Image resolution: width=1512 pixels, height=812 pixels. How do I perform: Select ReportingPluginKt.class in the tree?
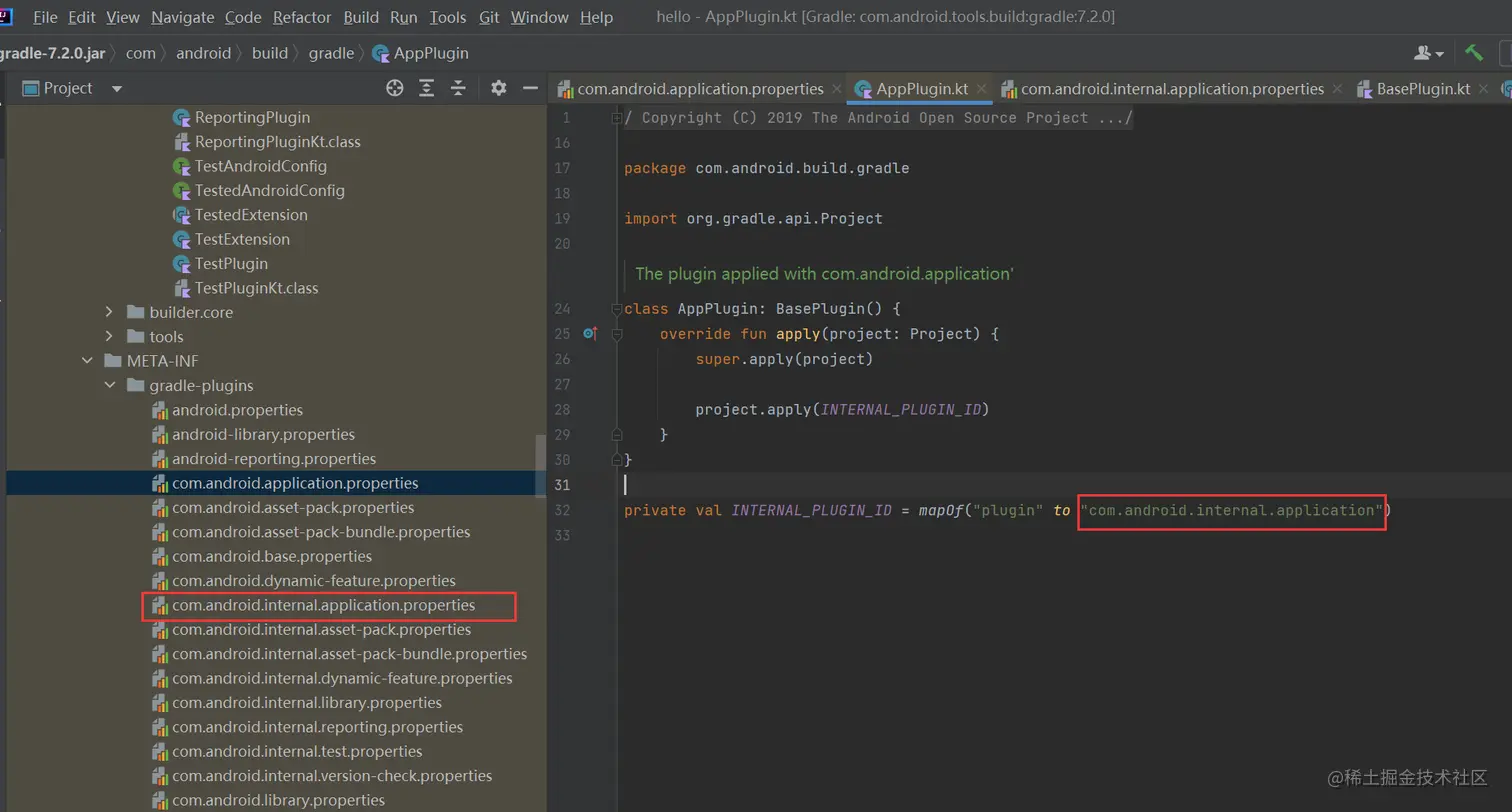278,142
